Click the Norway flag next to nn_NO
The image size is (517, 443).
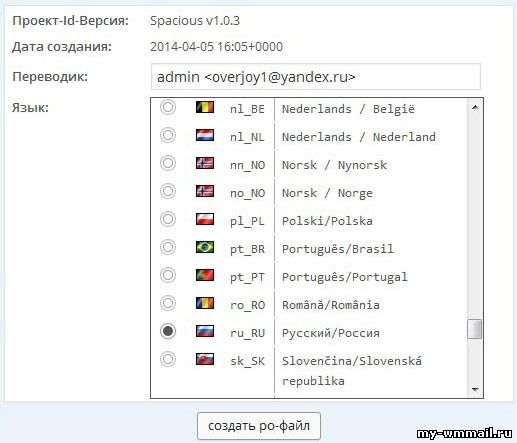tap(205, 163)
